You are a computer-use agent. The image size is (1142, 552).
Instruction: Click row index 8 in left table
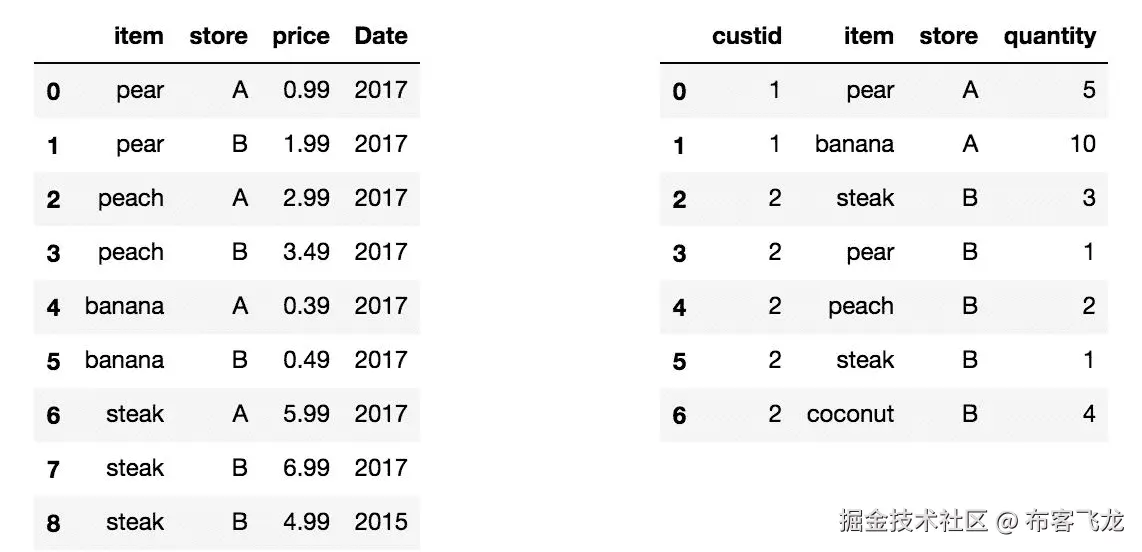point(53,523)
